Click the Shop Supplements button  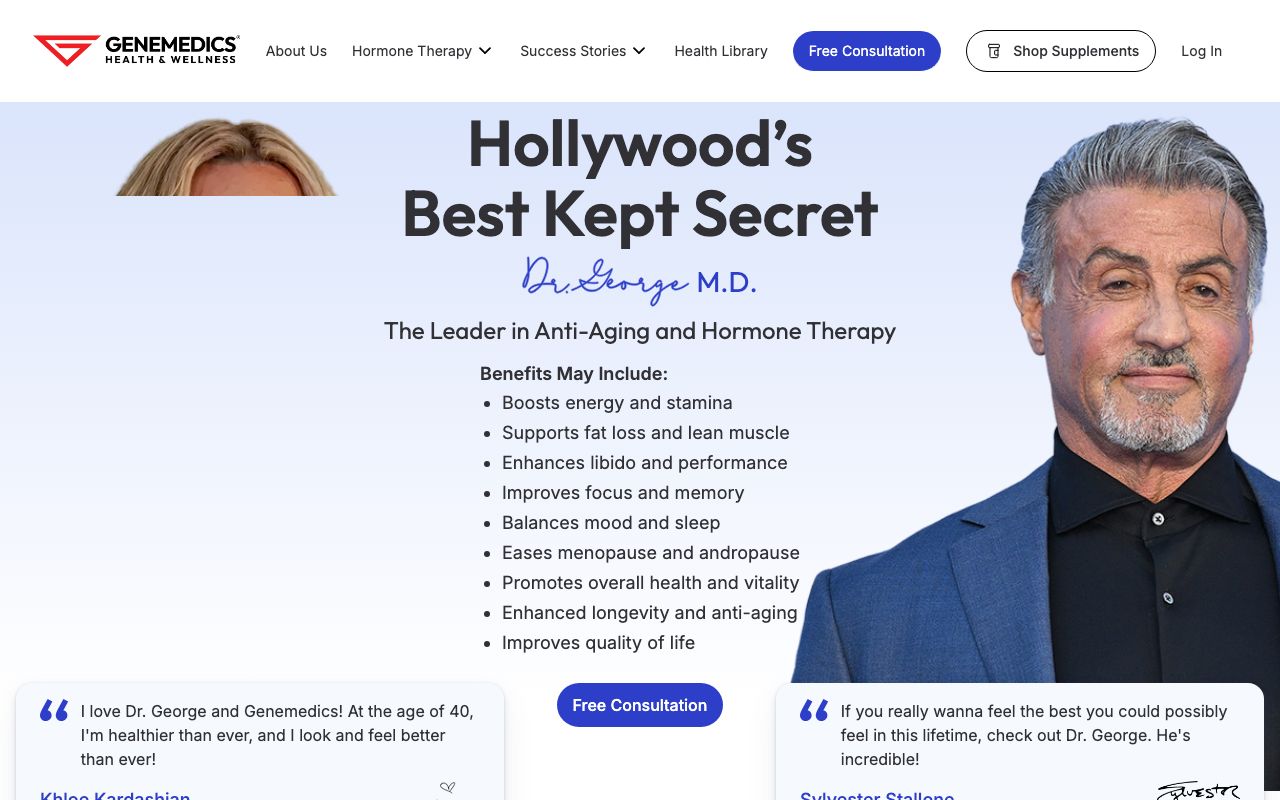pyautogui.click(x=1061, y=51)
